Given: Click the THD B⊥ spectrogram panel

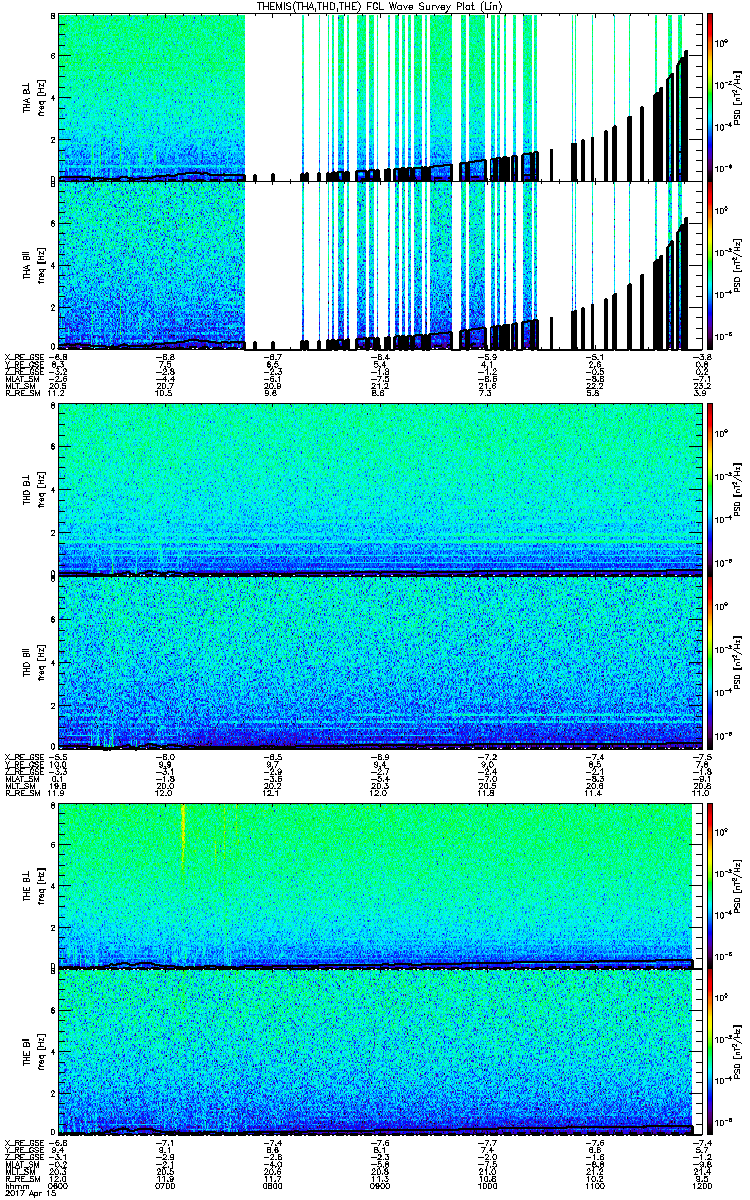Looking at the screenshot, I should coord(378,489).
